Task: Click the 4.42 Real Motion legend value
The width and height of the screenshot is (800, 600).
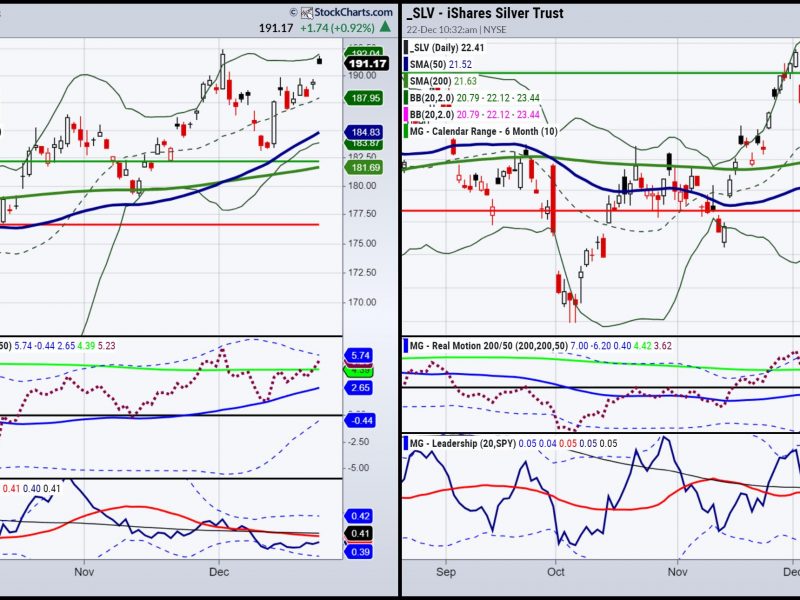Action: [x=642, y=346]
